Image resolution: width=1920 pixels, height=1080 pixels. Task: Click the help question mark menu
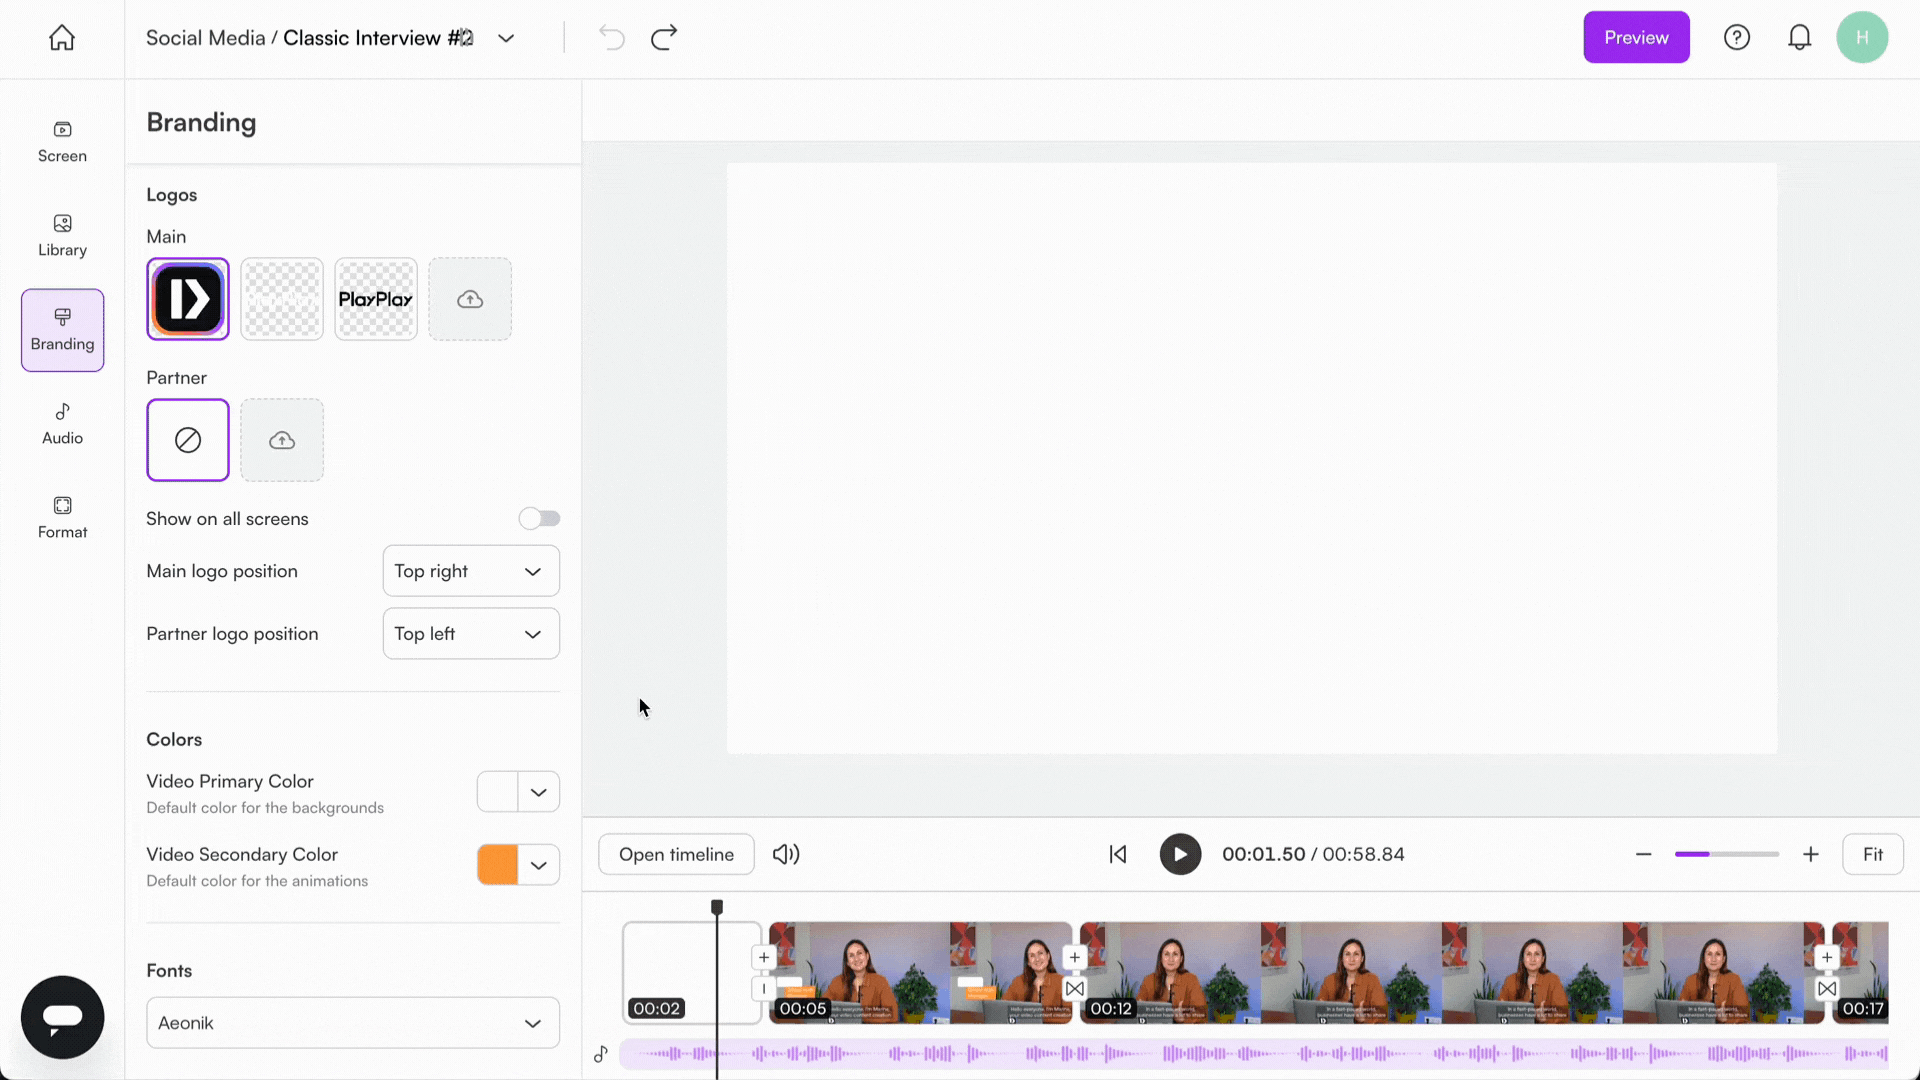click(1737, 37)
